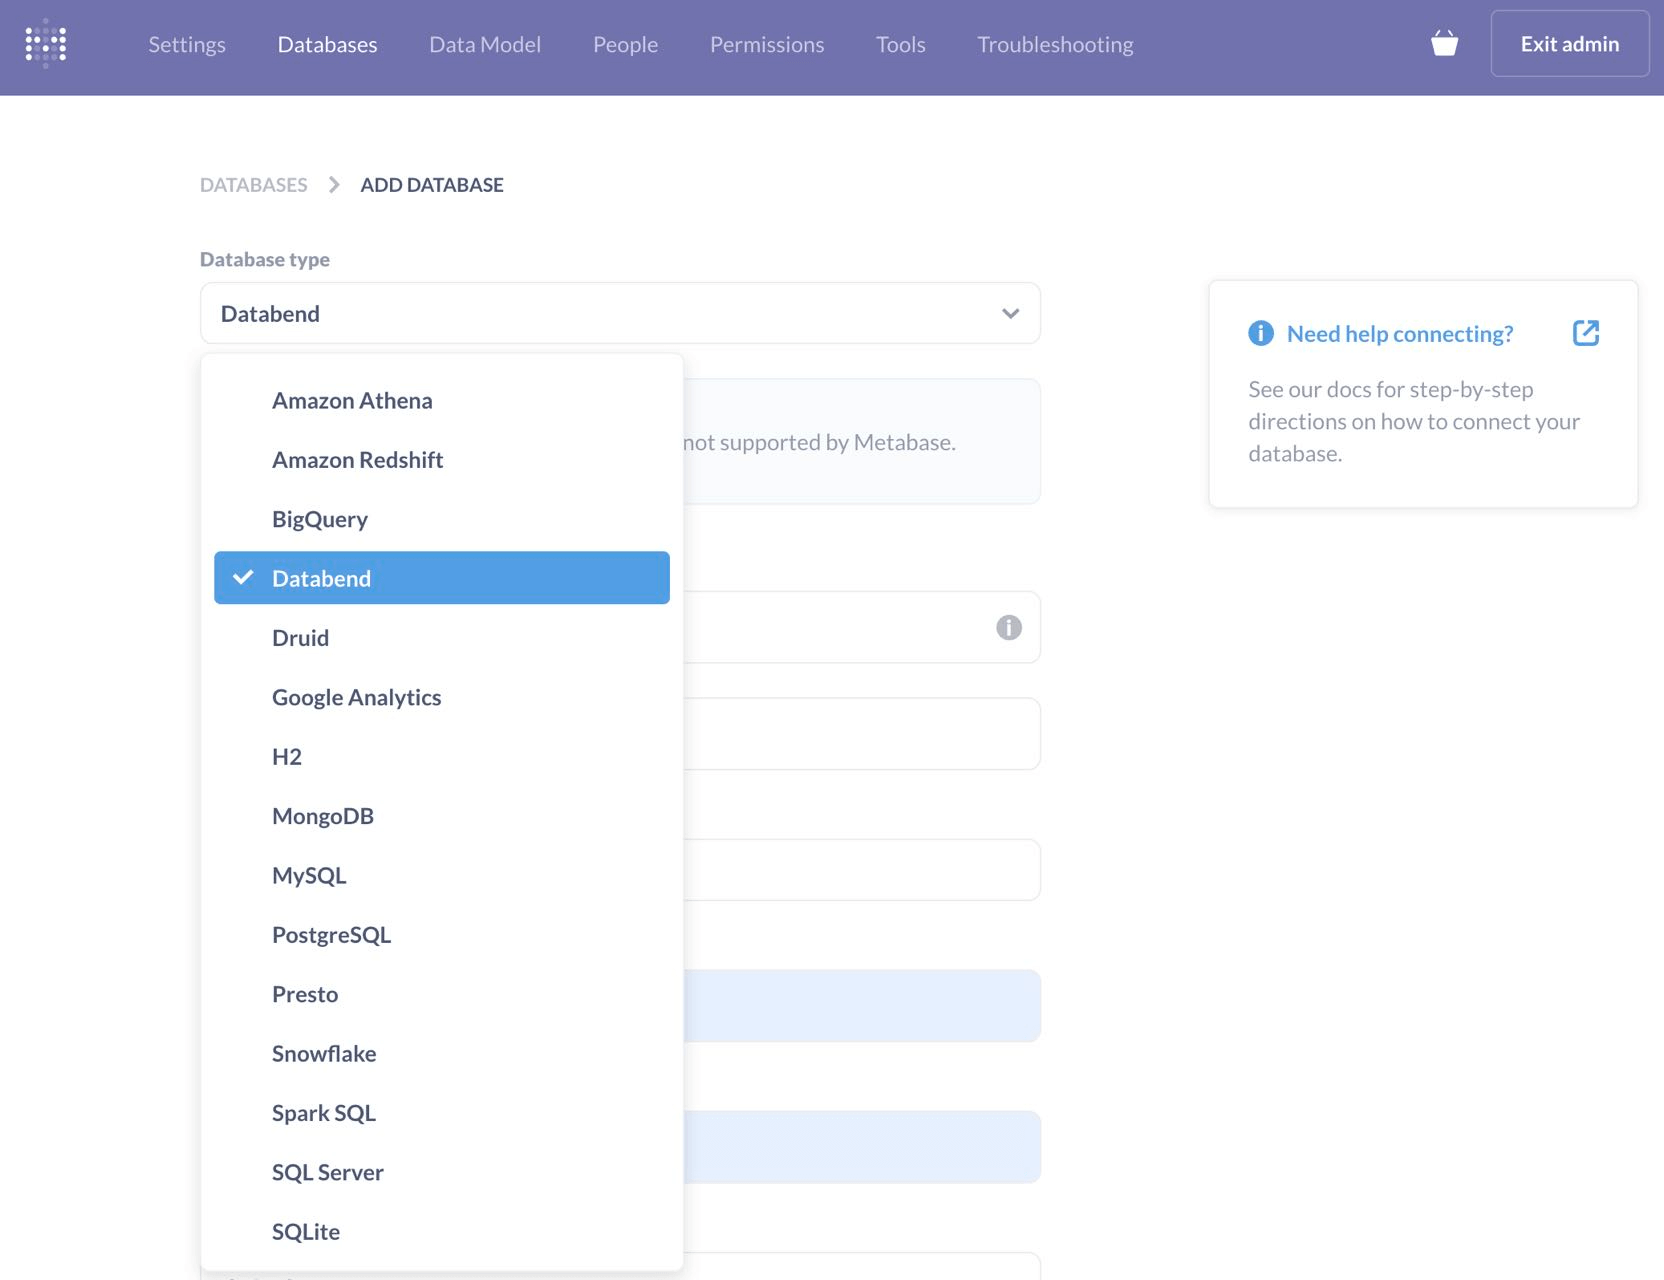Click the gray info icon in input field
Screen dimensions: 1664x1280
click(x=1009, y=627)
